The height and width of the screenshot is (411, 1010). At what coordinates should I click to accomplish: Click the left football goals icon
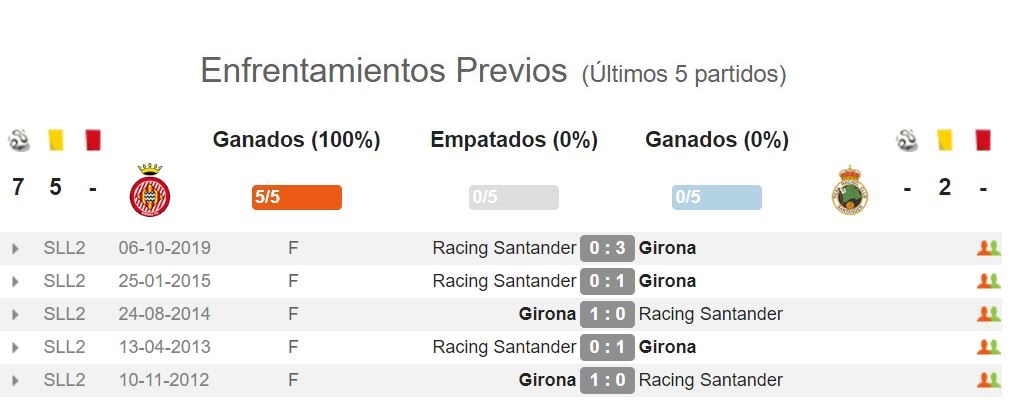(19, 140)
